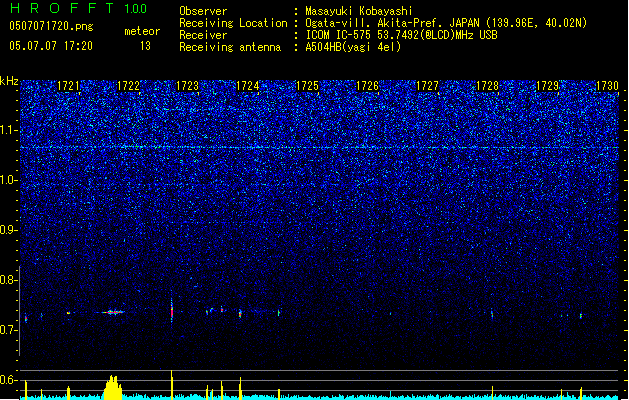
Task: Click the 'meteor' label
Action: tap(142, 31)
